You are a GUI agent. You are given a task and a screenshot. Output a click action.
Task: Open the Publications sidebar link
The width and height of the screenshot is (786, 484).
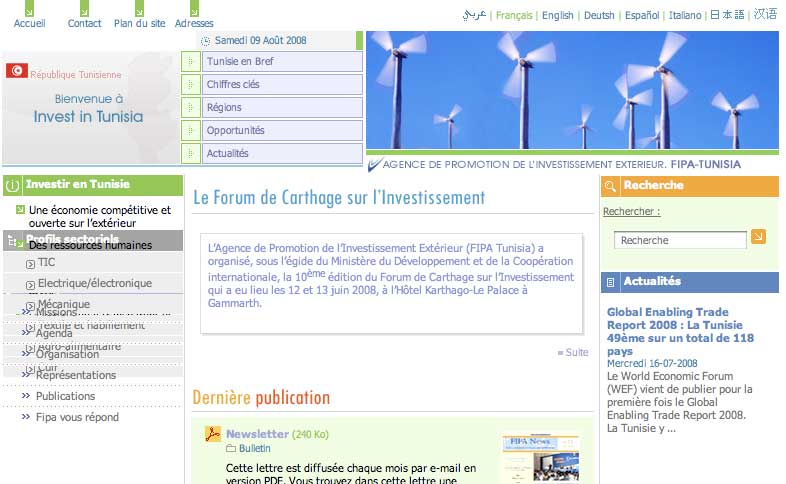[65, 396]
